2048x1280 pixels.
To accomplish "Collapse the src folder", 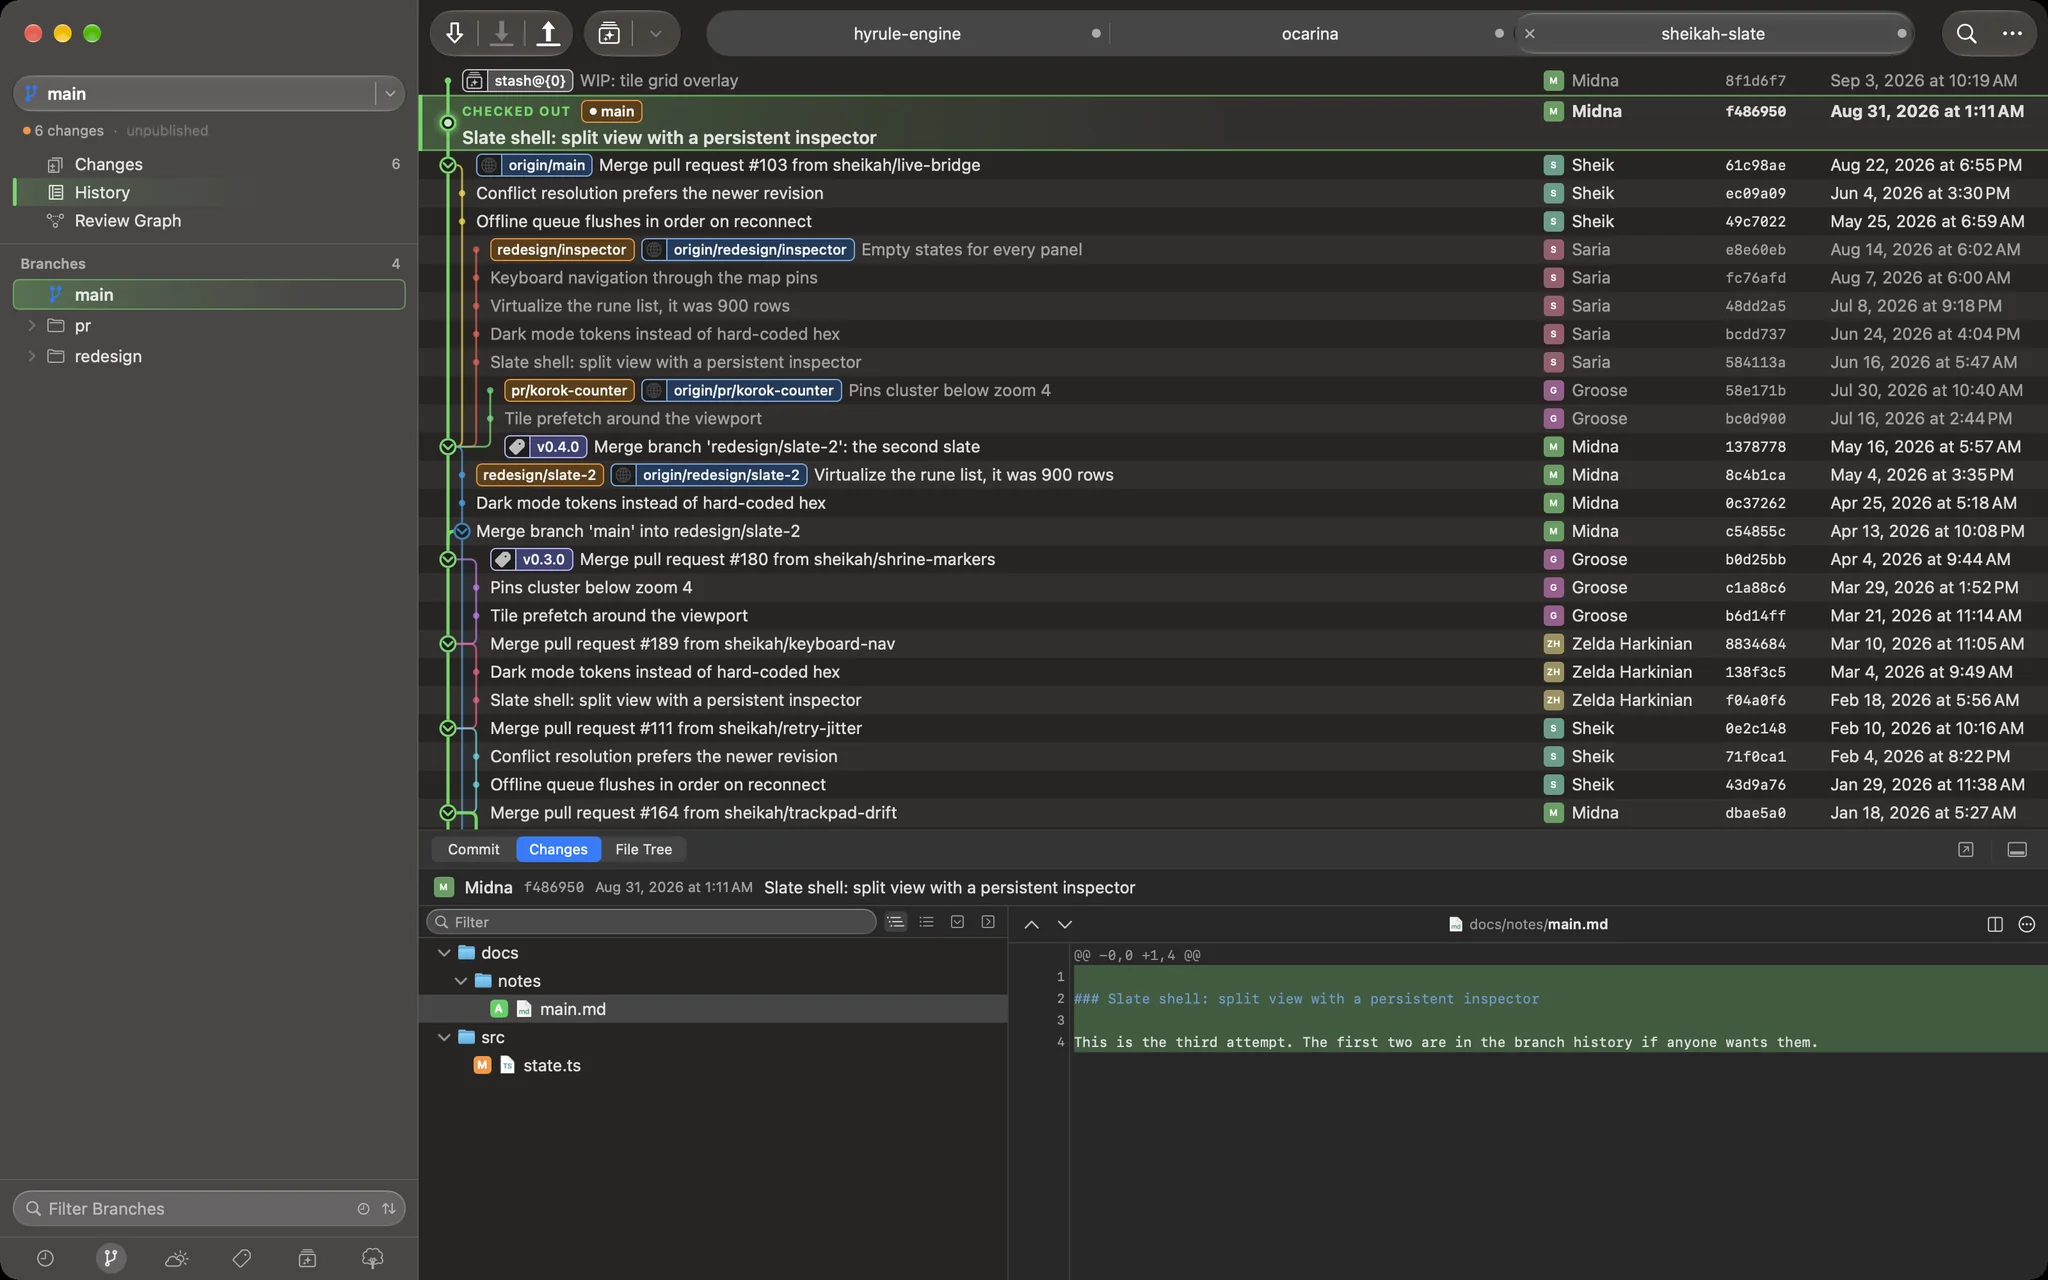I will point(444,1037).
